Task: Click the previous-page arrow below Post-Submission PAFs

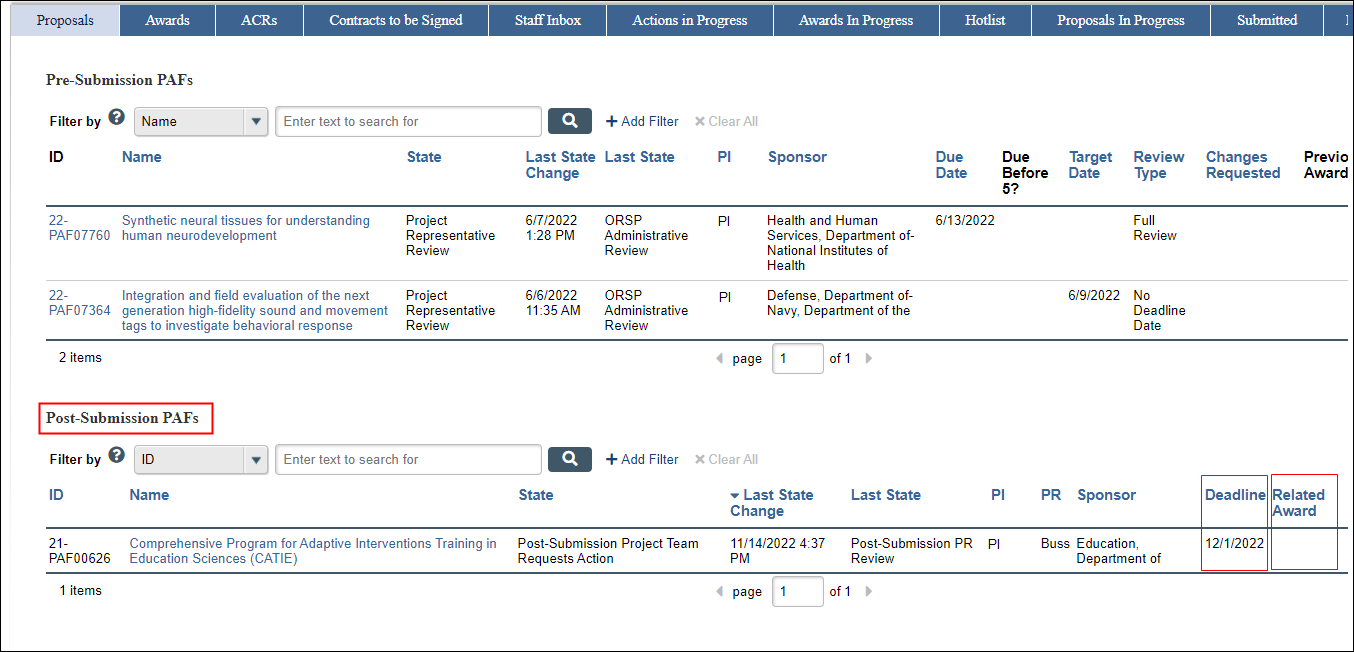Action: [720, 591]
